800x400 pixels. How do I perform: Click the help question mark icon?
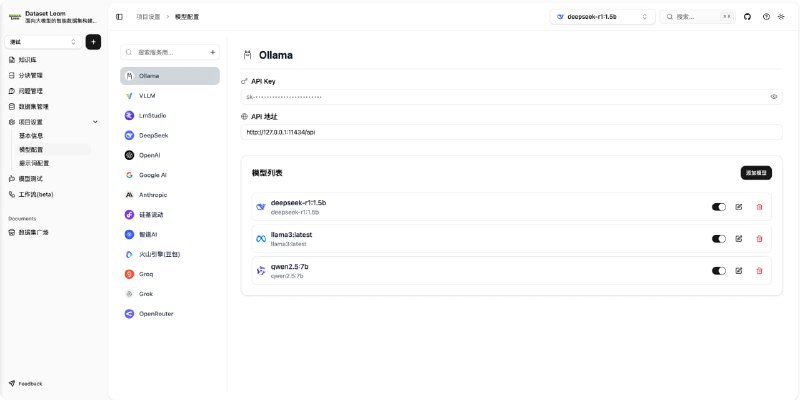coord(766,17)
